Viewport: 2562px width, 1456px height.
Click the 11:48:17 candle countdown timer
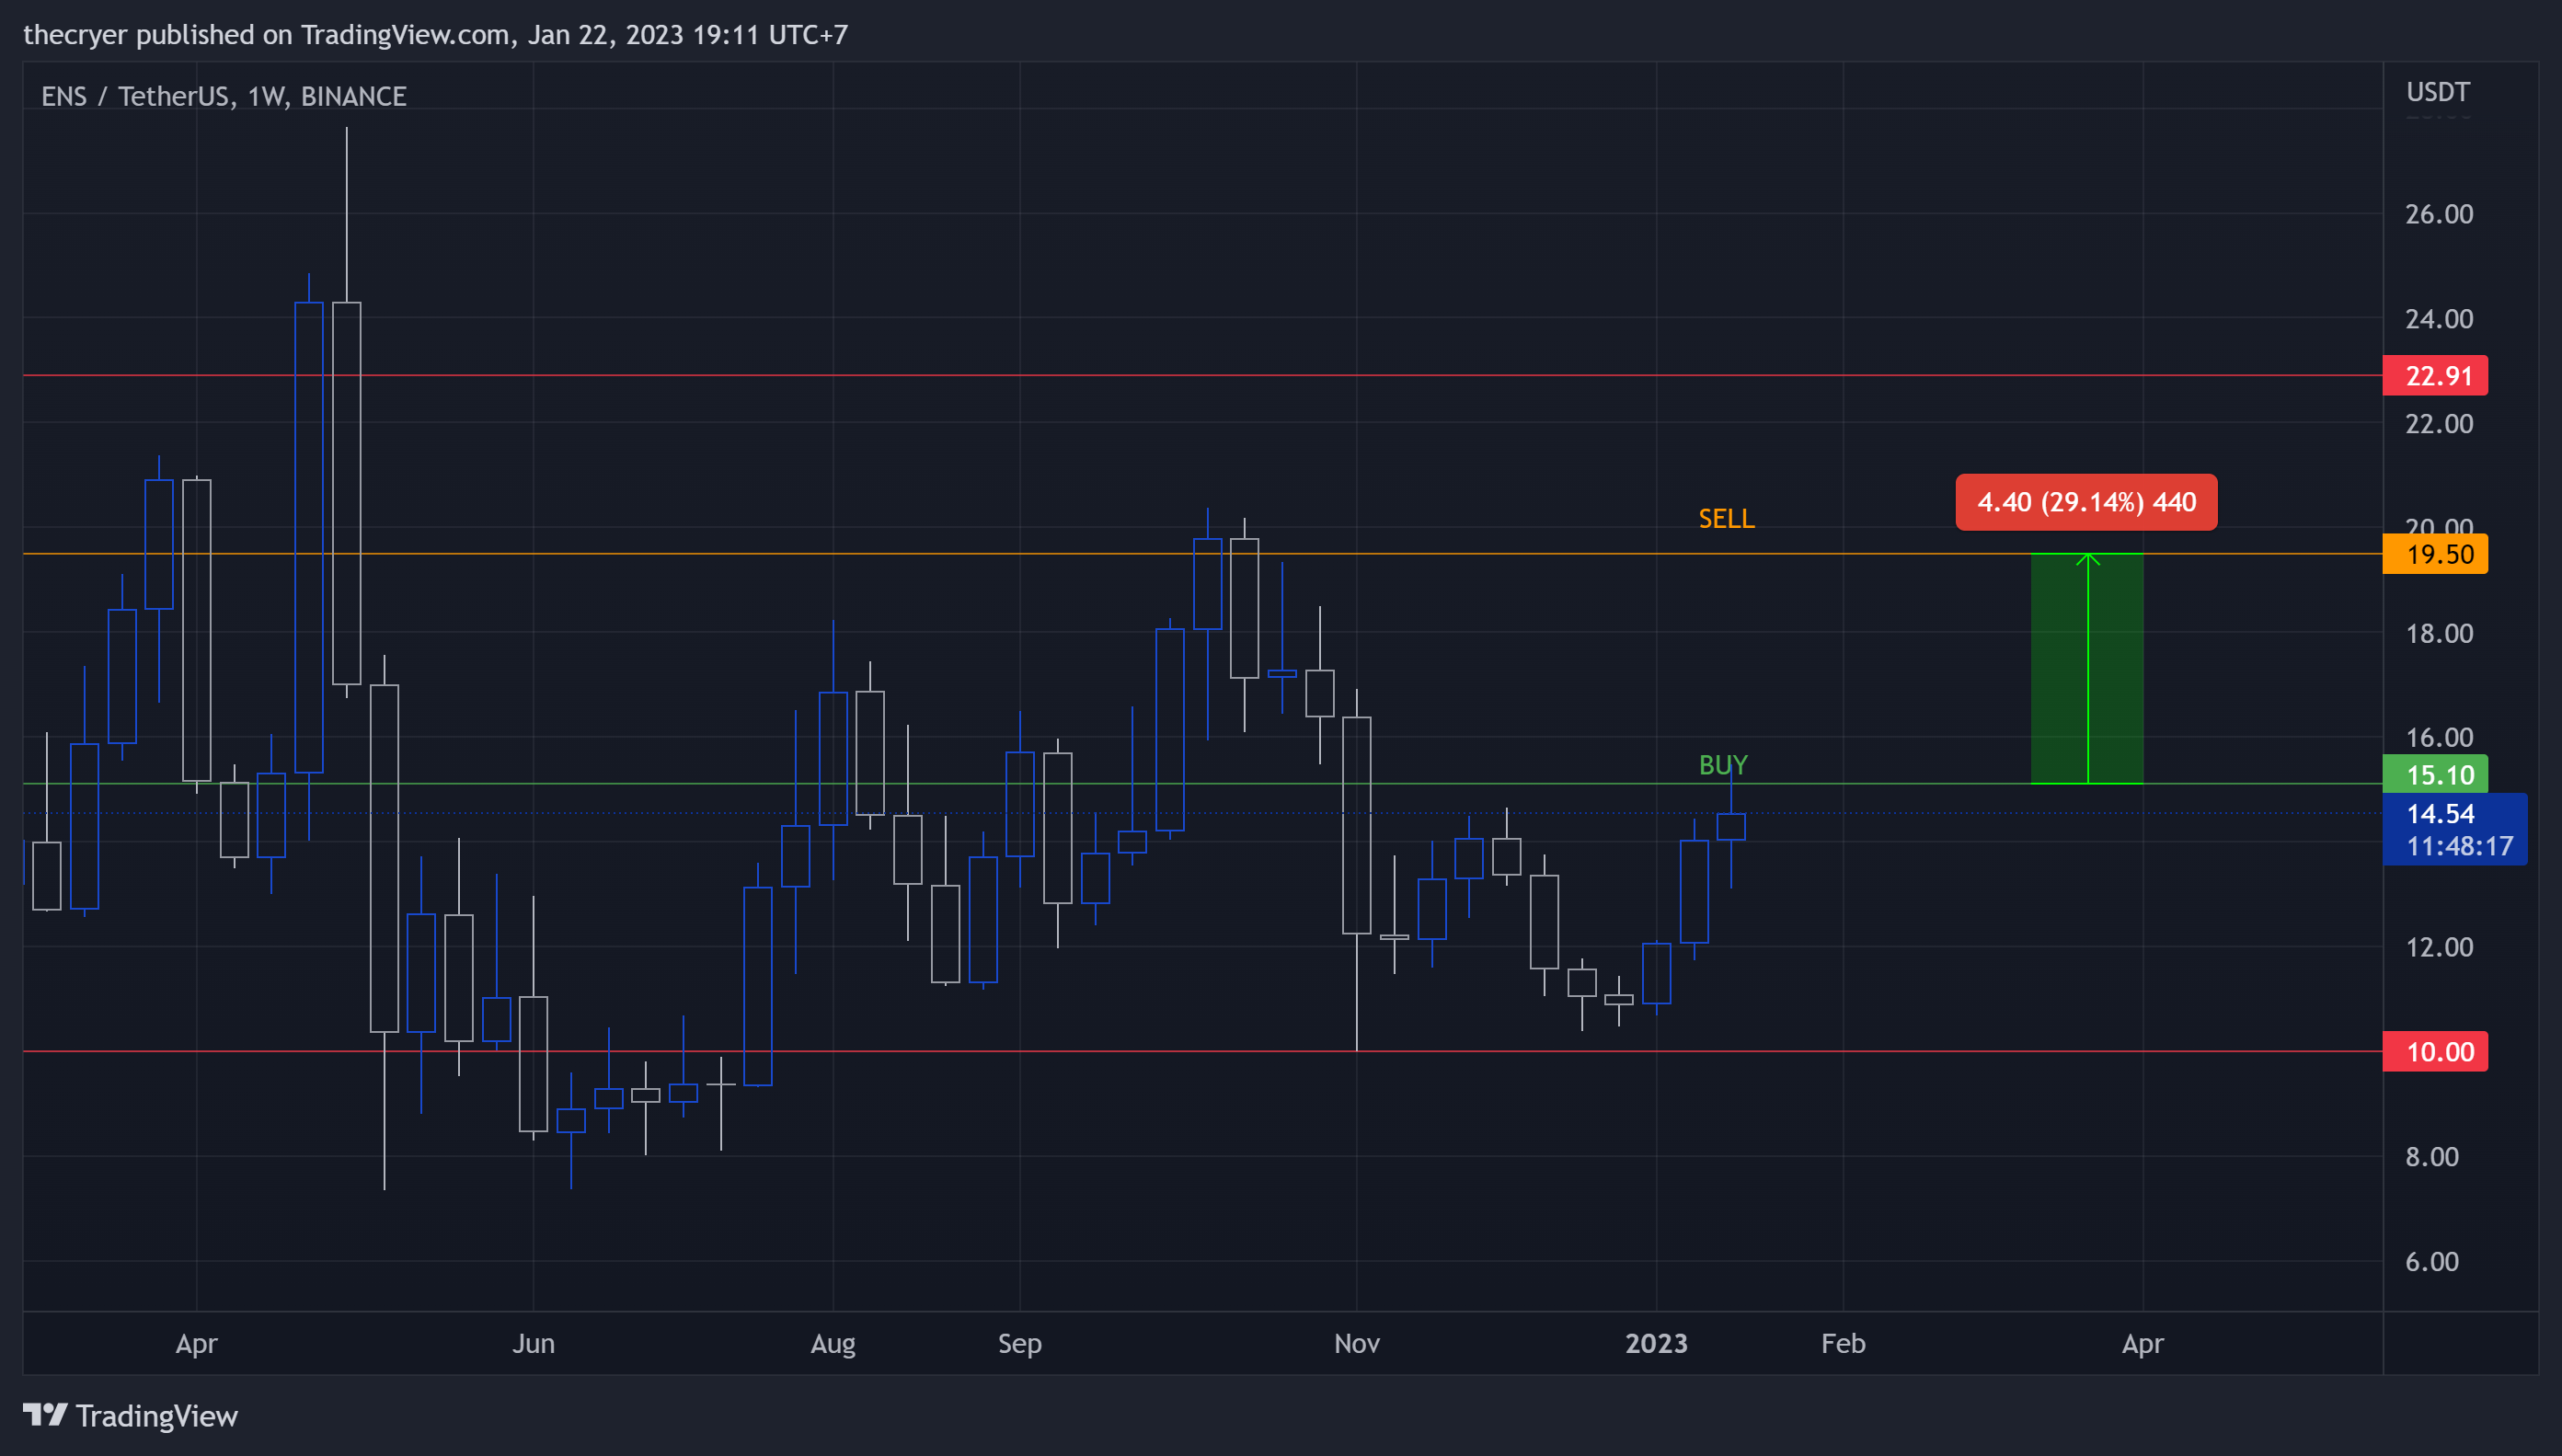[2459, 846]
